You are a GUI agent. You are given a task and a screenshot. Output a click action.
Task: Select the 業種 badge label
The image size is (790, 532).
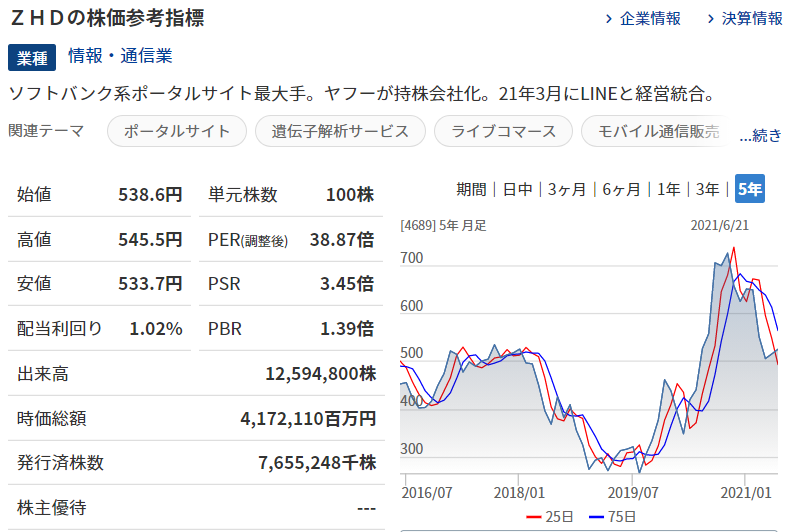click(x=32, y=57)
